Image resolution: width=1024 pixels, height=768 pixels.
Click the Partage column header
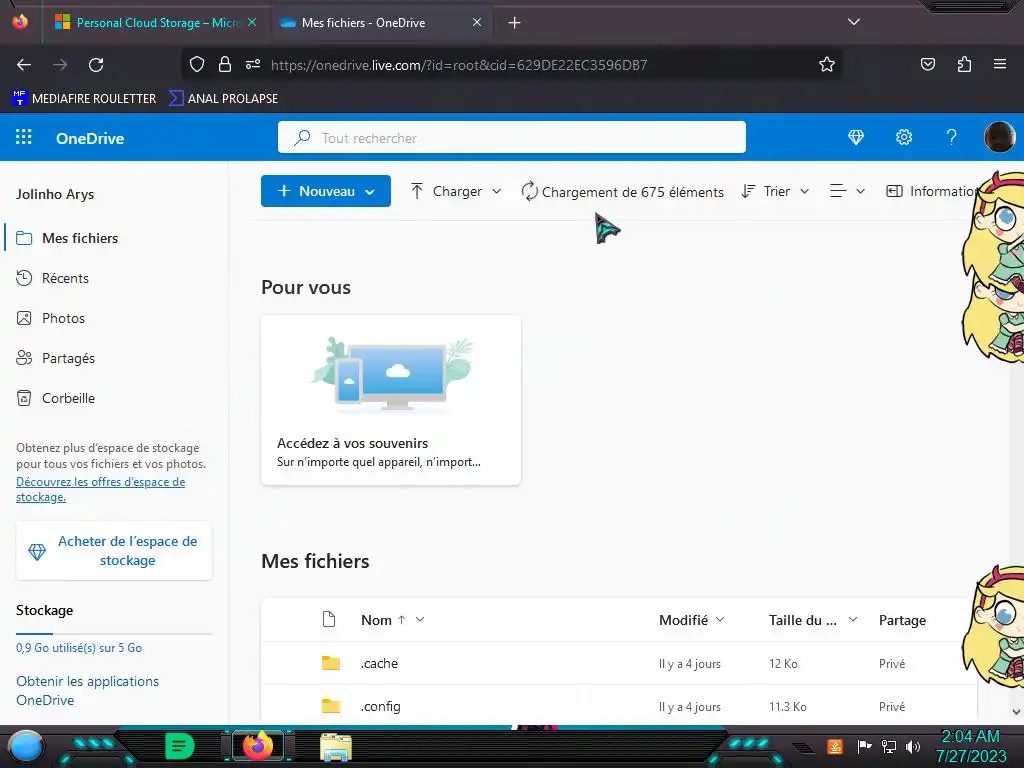coord(902,620)
